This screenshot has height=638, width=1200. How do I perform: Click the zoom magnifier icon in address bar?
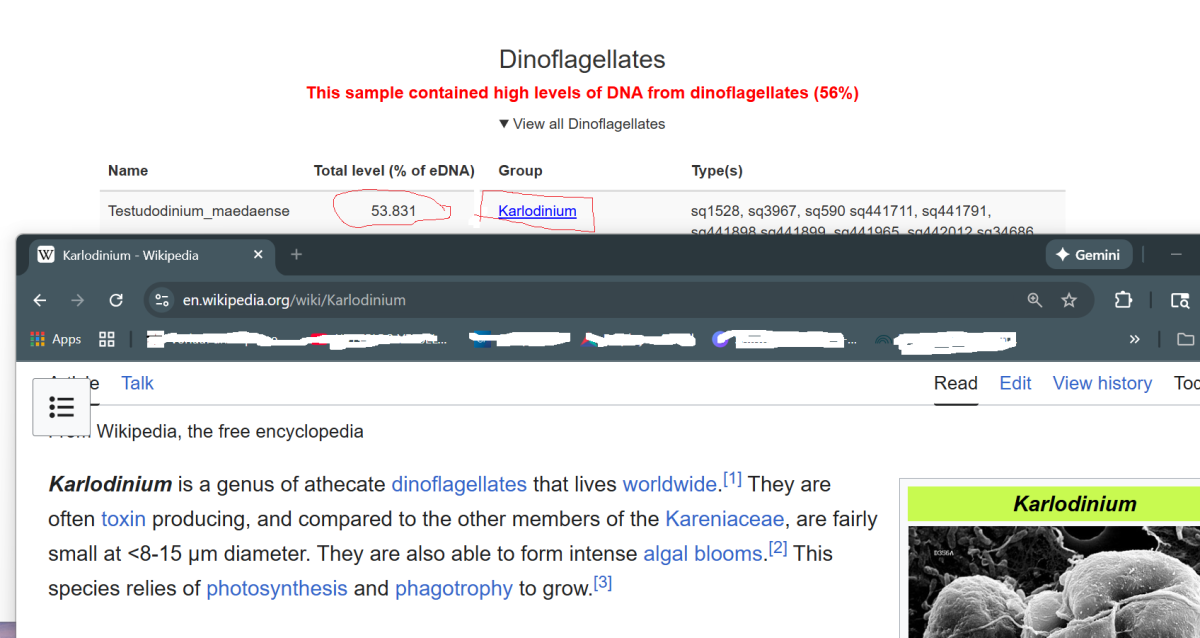pyautogui.click(x=1035, y=300)
